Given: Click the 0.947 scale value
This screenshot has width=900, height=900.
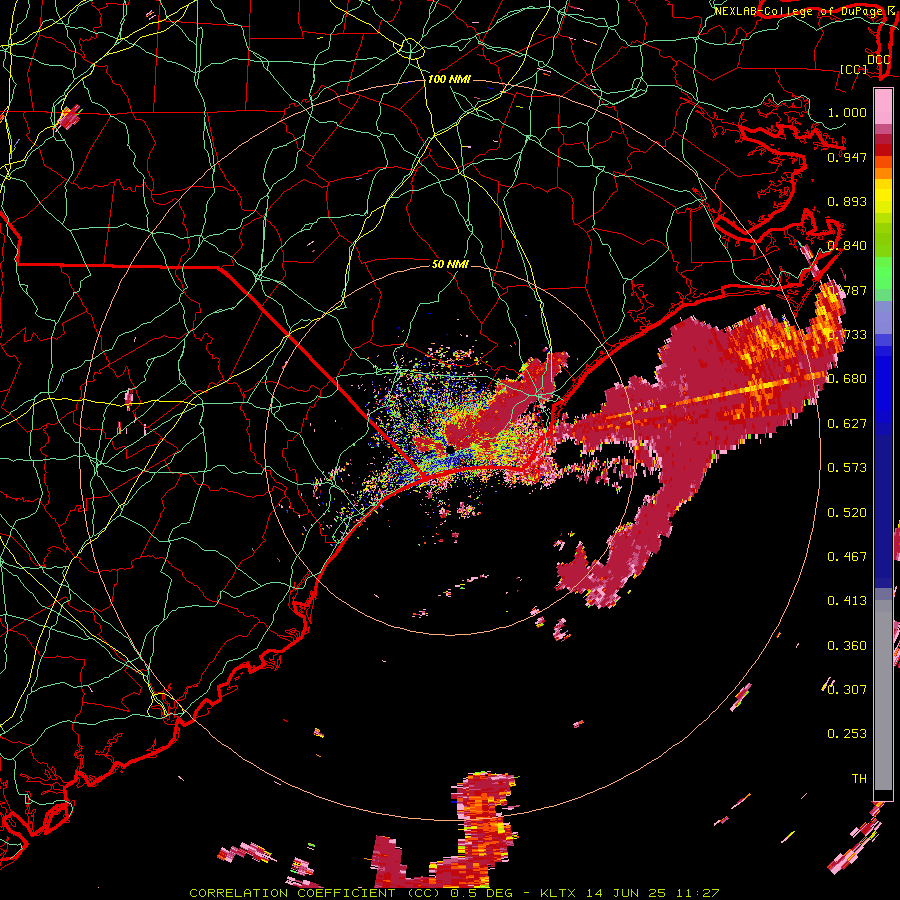Looking at the screenshot, I should coord(847,157).
